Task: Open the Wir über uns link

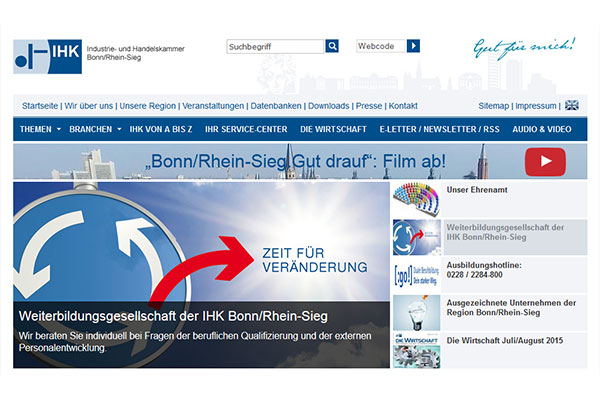Action: [89, 106]
